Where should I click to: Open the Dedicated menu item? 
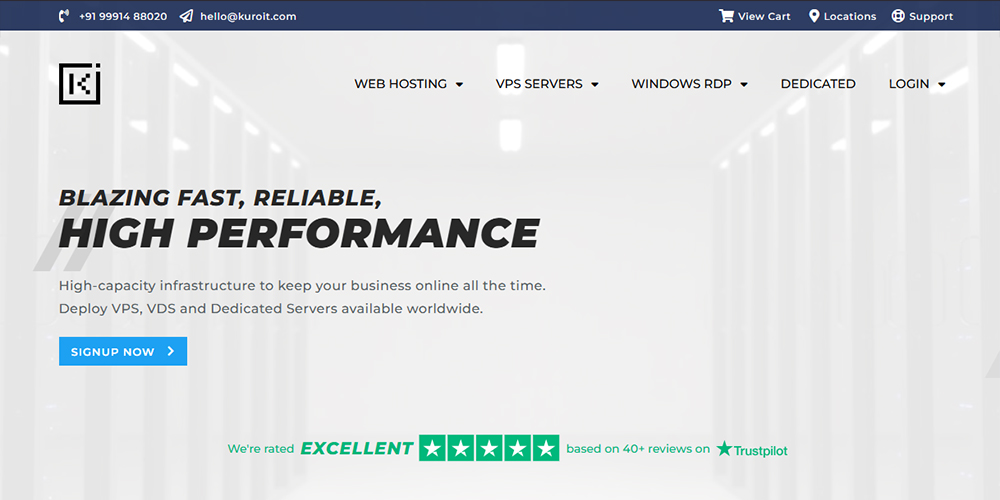(x=818, y=84)
